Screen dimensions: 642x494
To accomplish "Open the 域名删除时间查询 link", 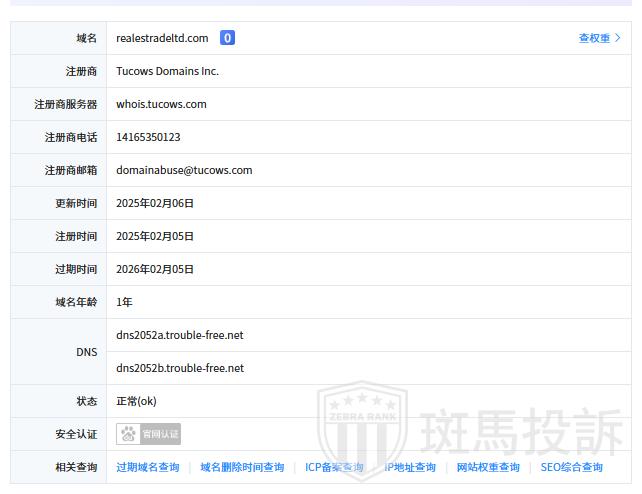I will pos(242,467).
